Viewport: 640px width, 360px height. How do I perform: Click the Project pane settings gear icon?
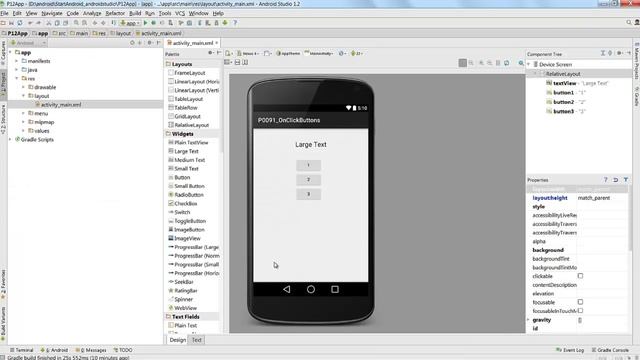[x=150, y=42]
